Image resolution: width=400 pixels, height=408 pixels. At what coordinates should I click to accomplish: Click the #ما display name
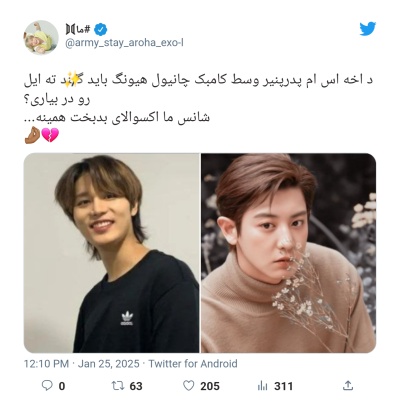[78, 30]
